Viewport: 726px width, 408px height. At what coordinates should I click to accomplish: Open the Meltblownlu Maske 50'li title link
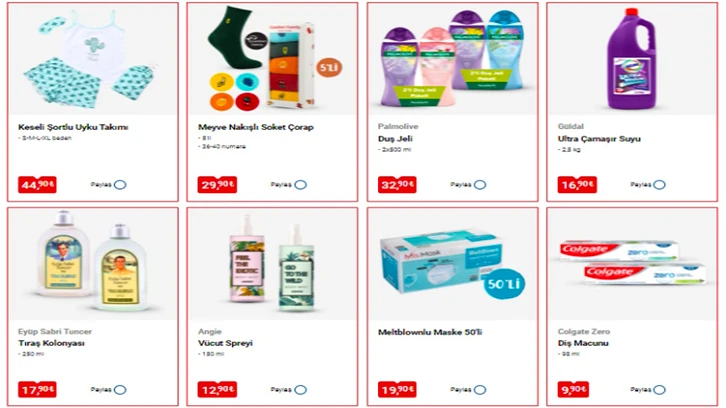[x=430, y=332]
